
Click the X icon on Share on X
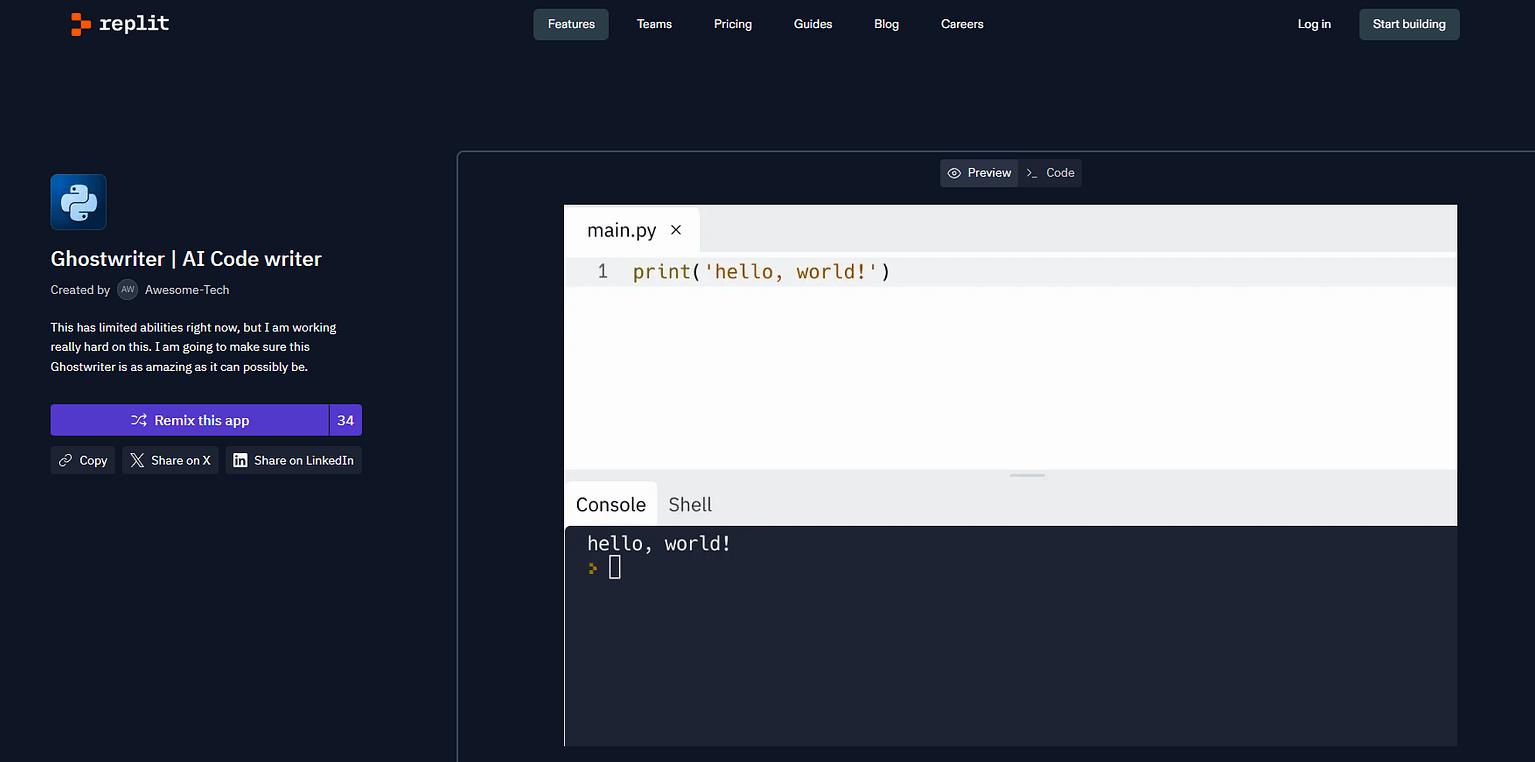[x=138, y=460]
